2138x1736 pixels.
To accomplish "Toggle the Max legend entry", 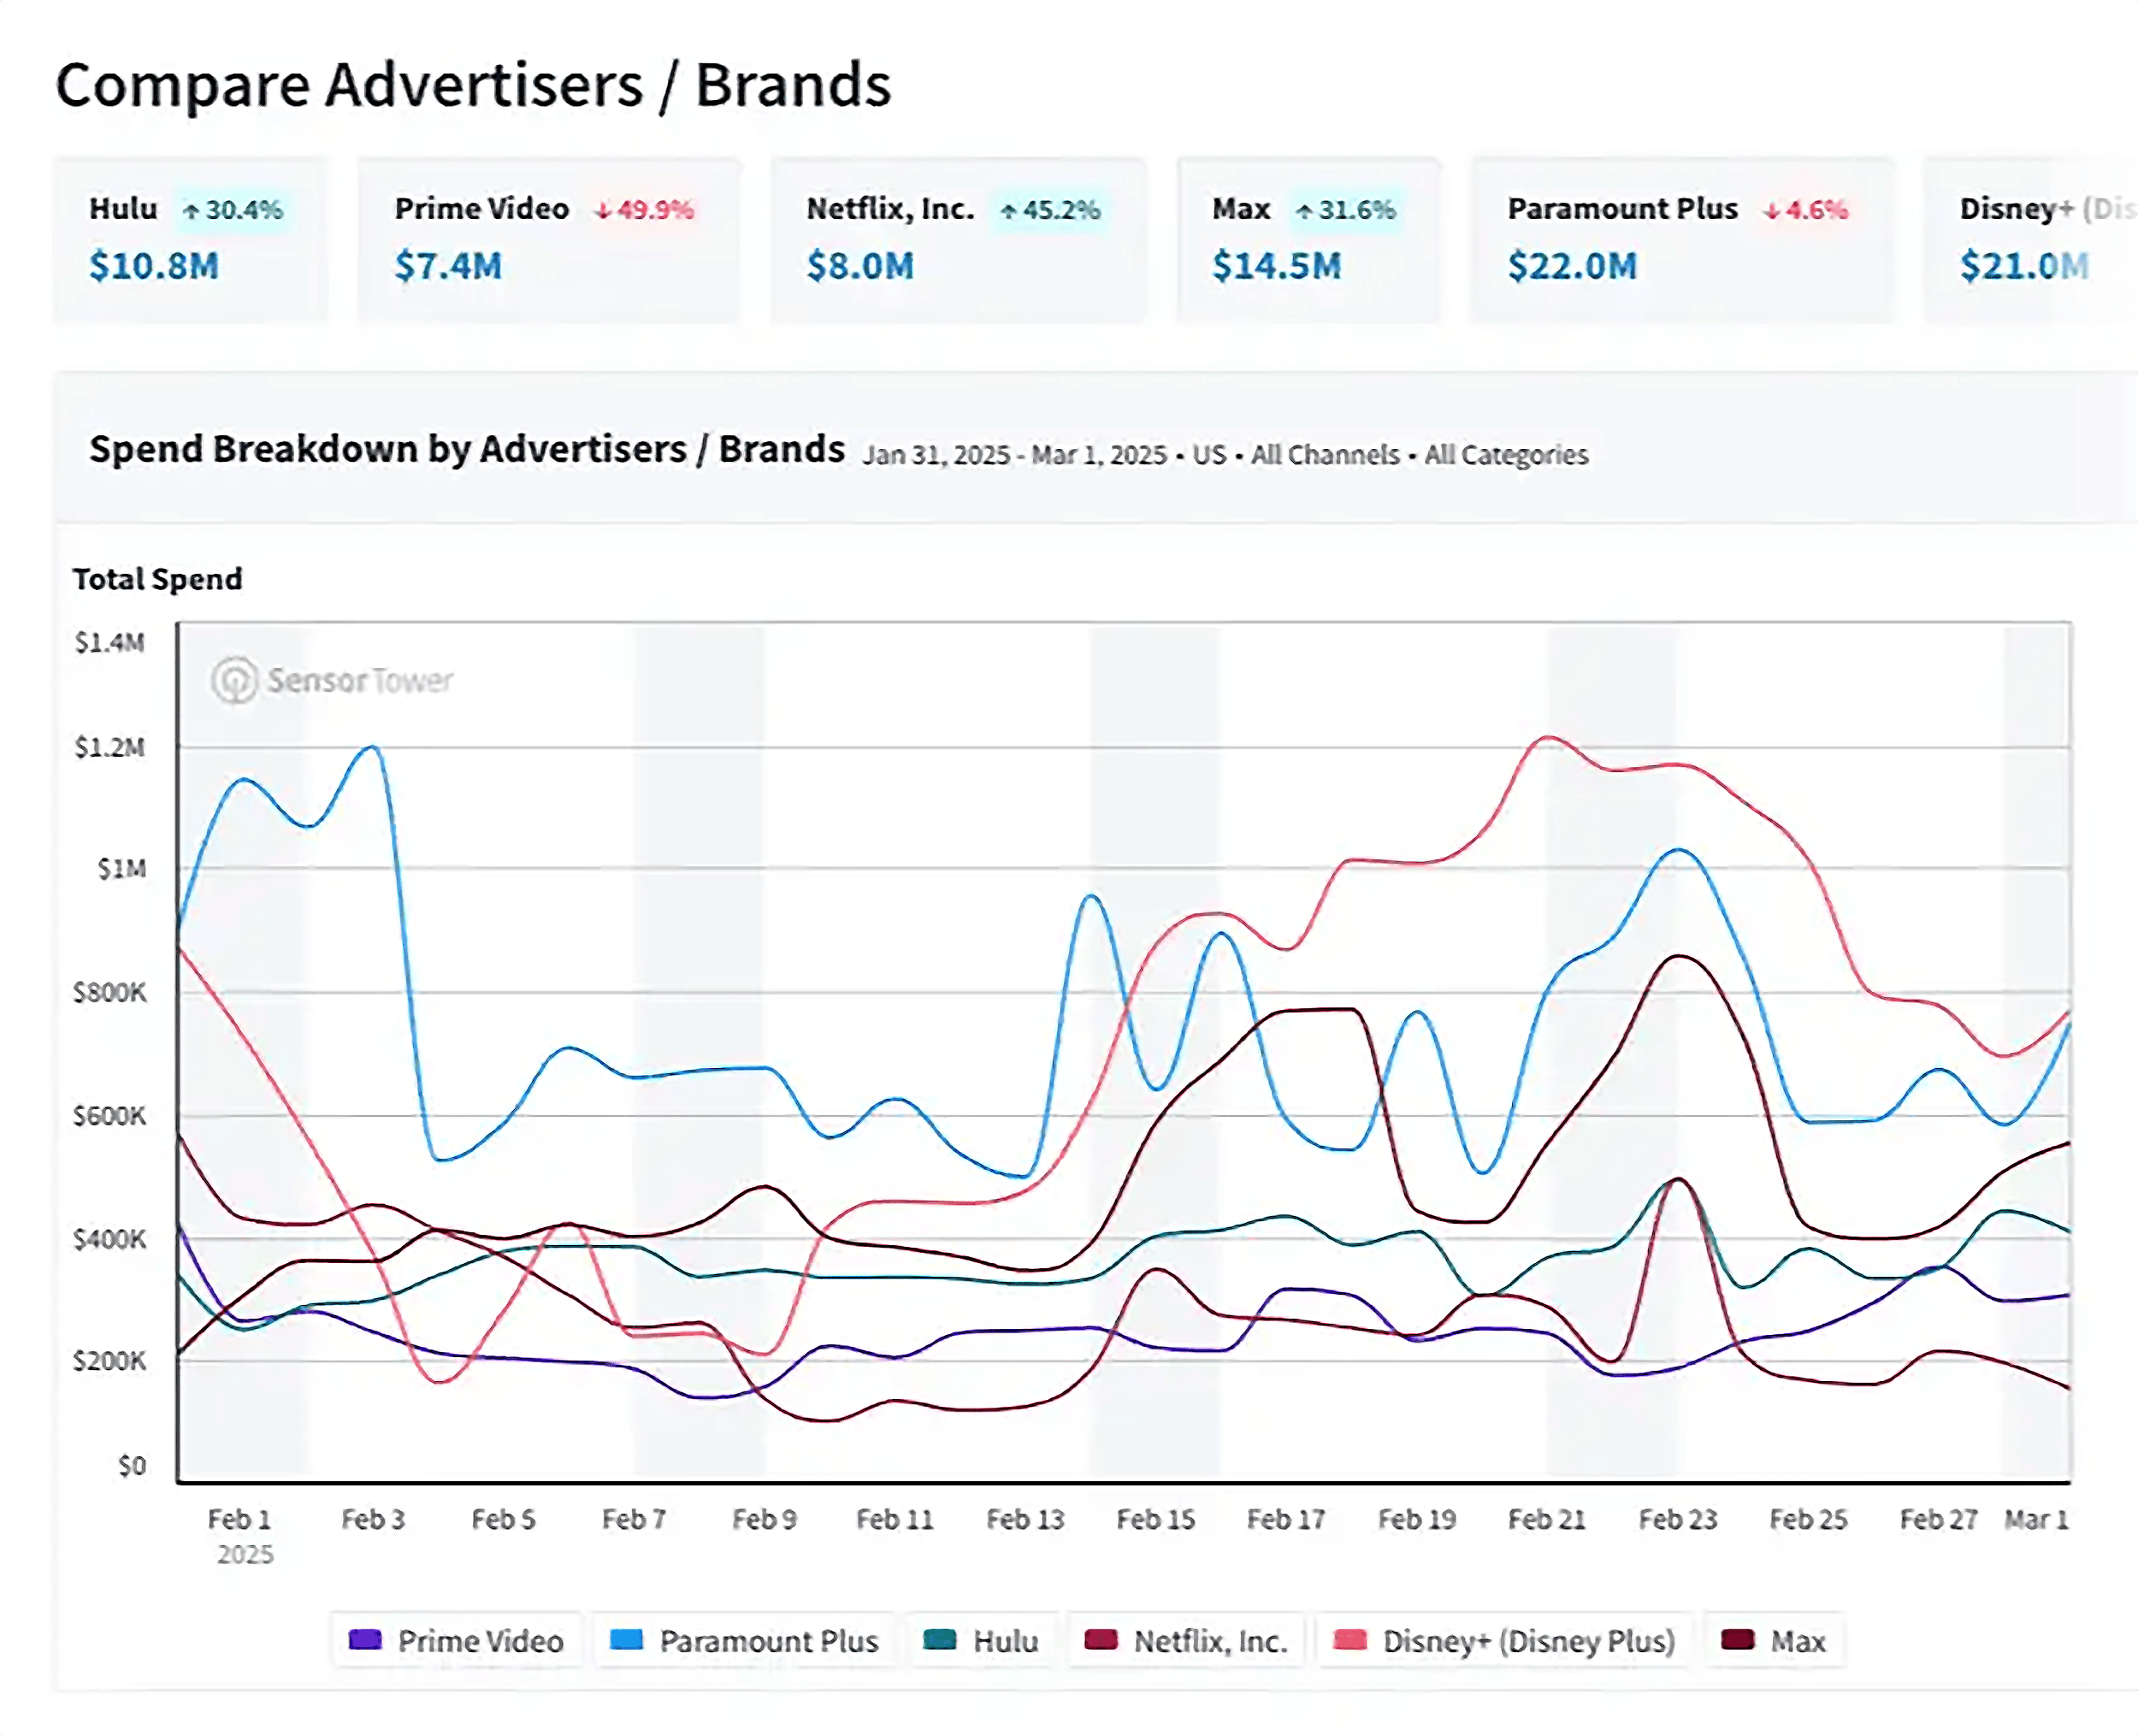I will tap(1778, 1641).
